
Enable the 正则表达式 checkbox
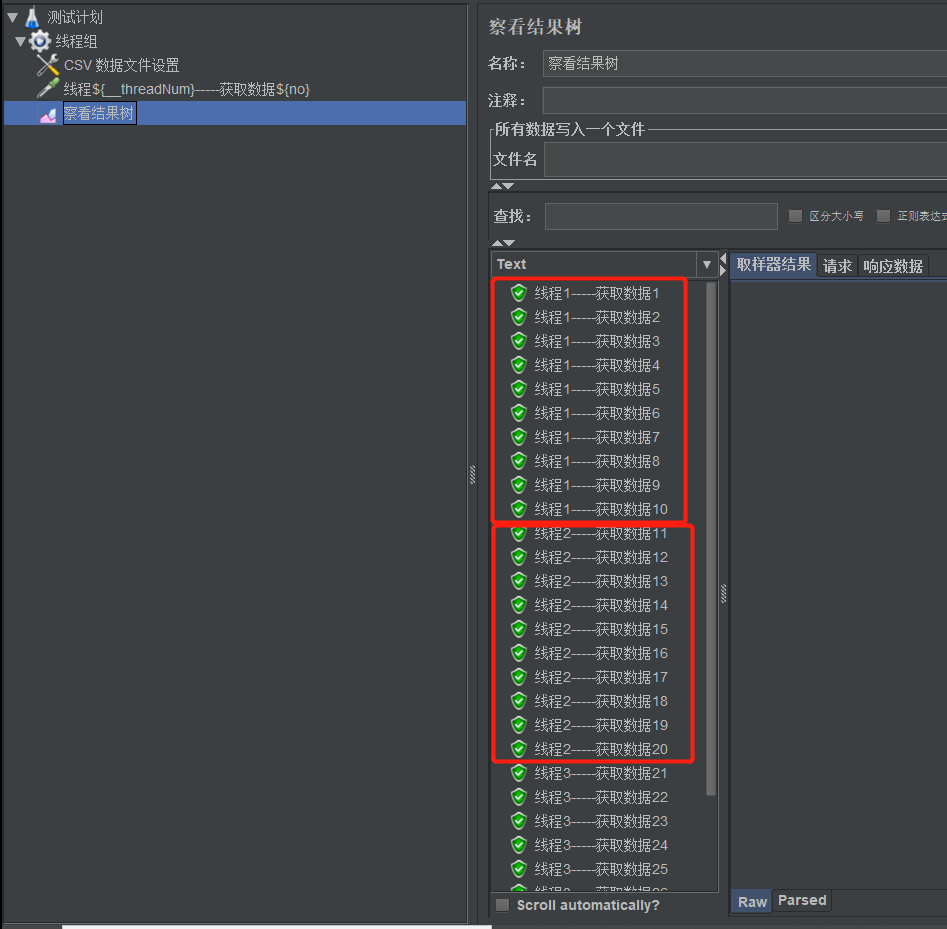coord(883,215)
